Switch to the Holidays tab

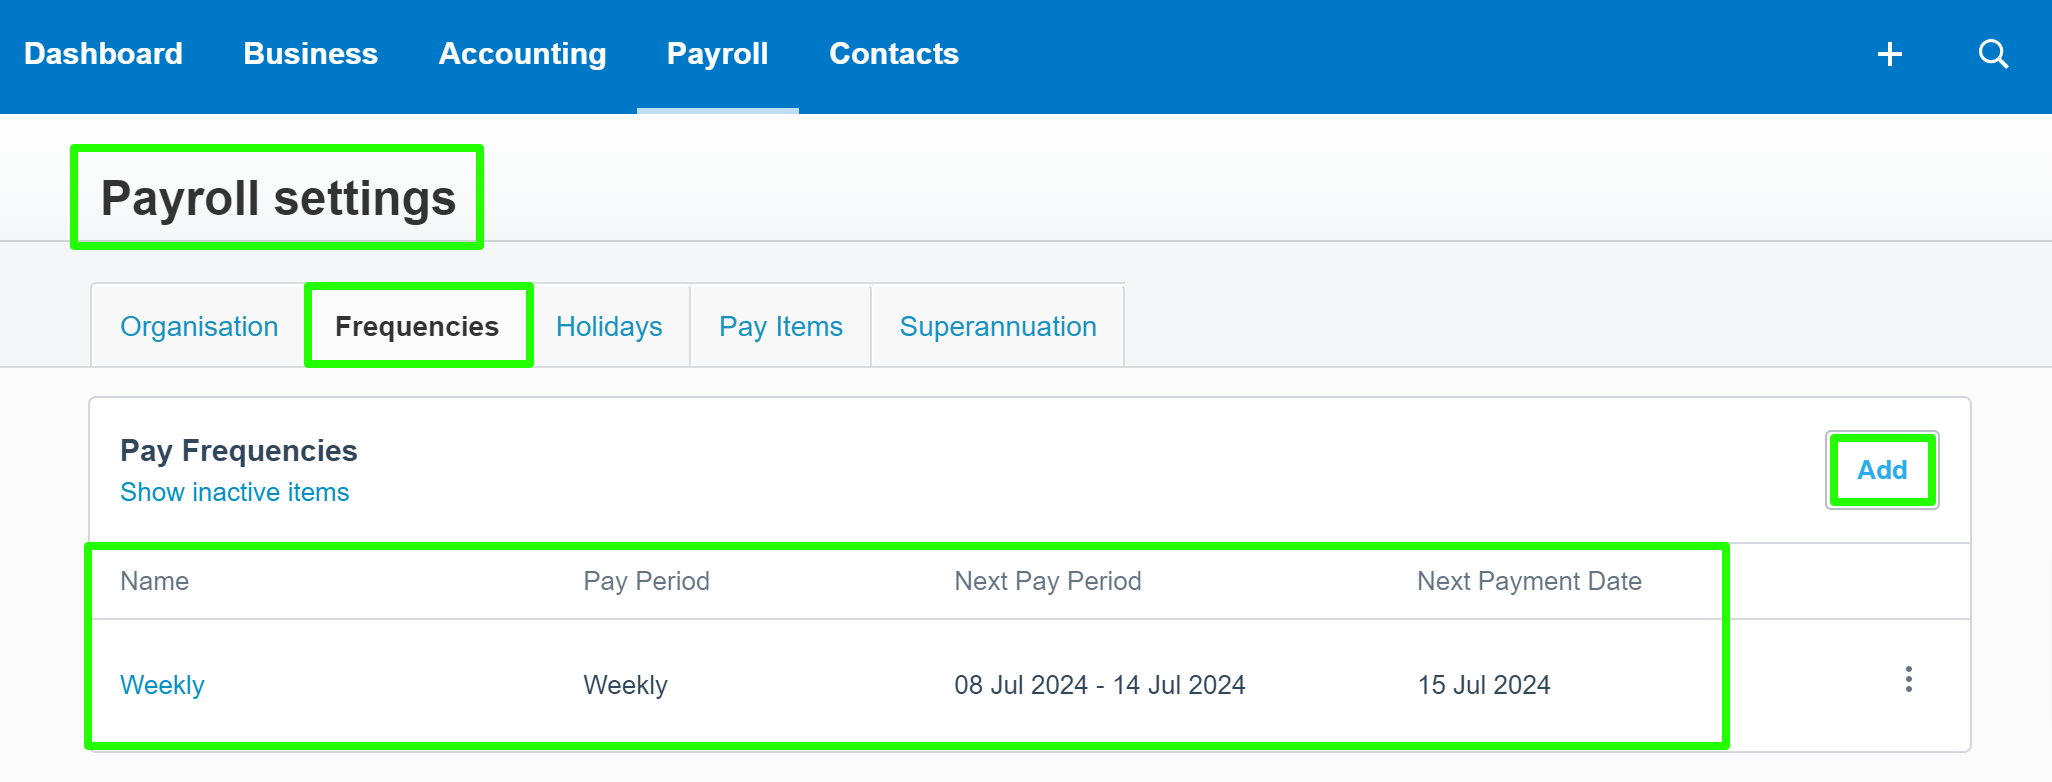click(x=609, y=326)
